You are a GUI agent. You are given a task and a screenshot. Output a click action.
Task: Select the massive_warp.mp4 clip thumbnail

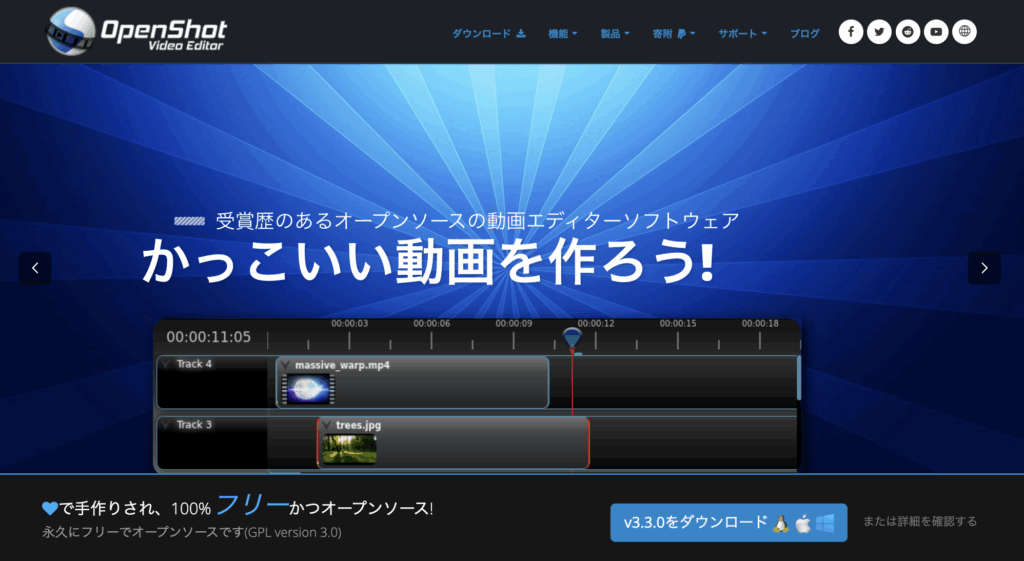[309, 388]
